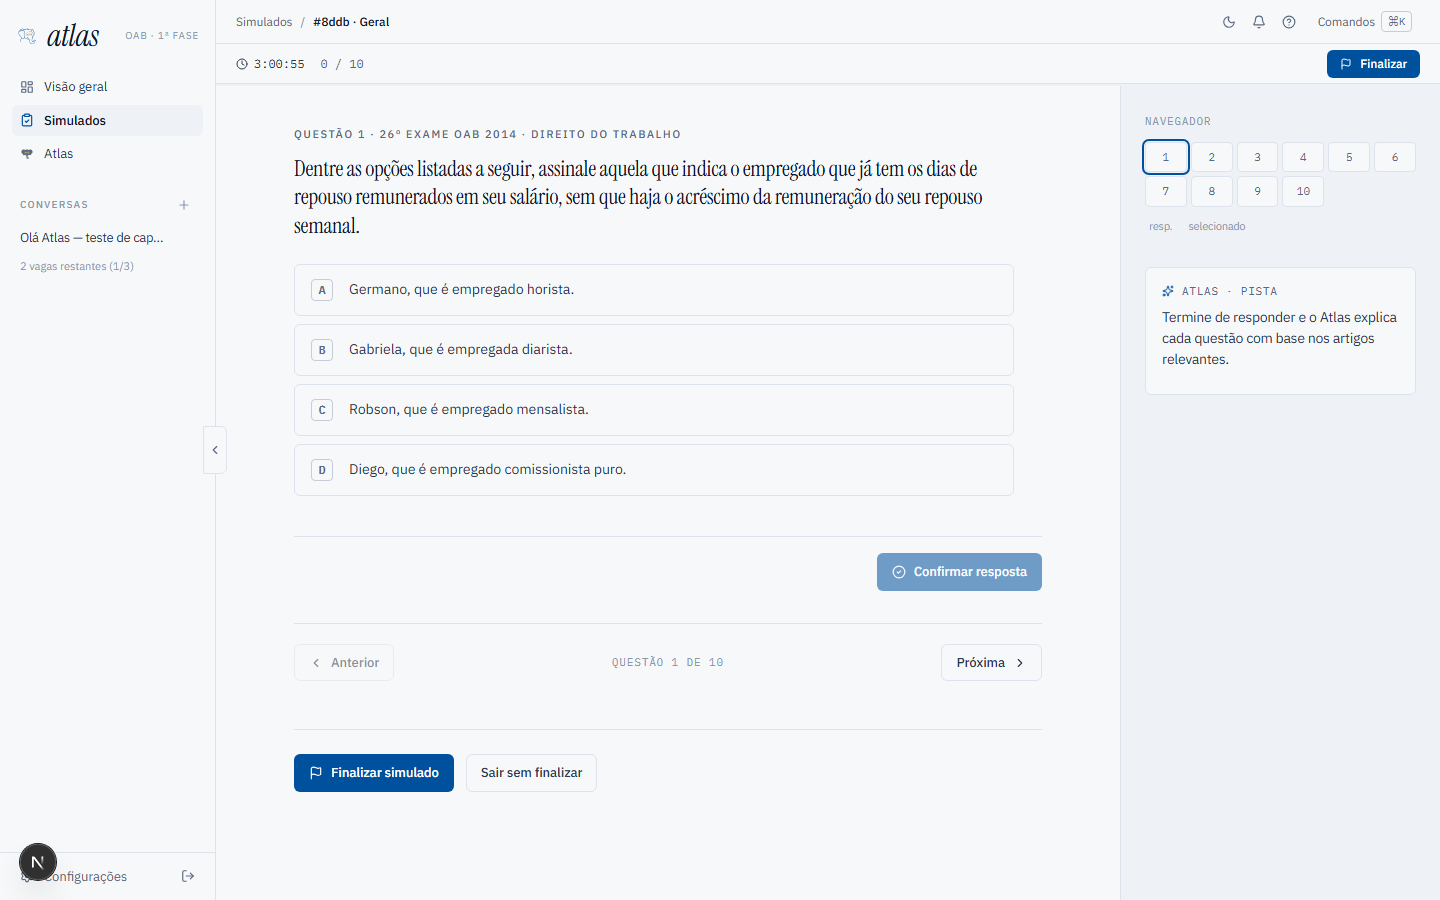Go to the next question with Próxima

[991, 663]
